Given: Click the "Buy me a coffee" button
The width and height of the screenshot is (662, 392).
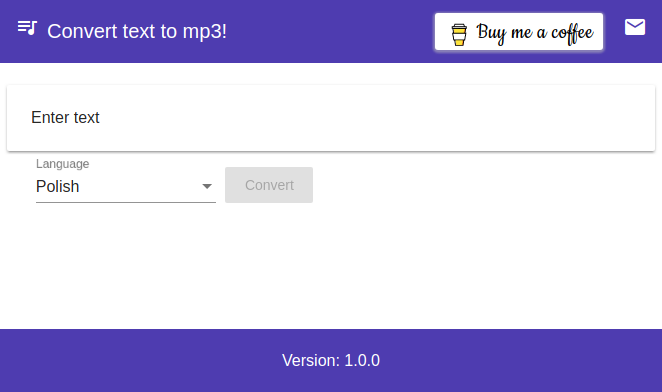Looking at the screenshot, I should tap(519, 32).
